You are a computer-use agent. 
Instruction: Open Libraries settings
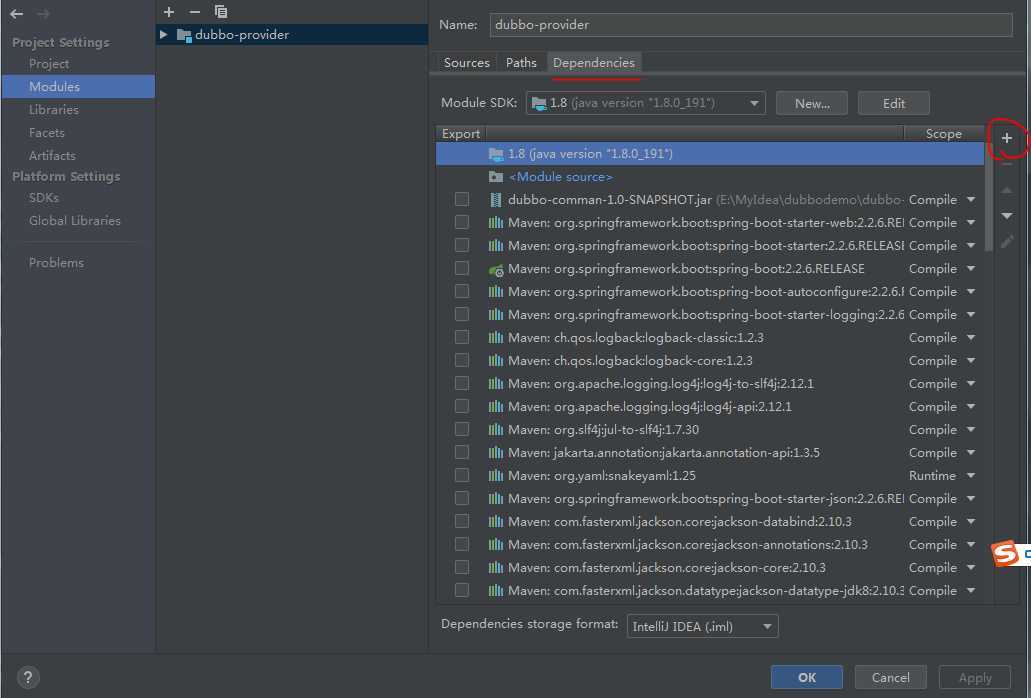coord(53,110)
